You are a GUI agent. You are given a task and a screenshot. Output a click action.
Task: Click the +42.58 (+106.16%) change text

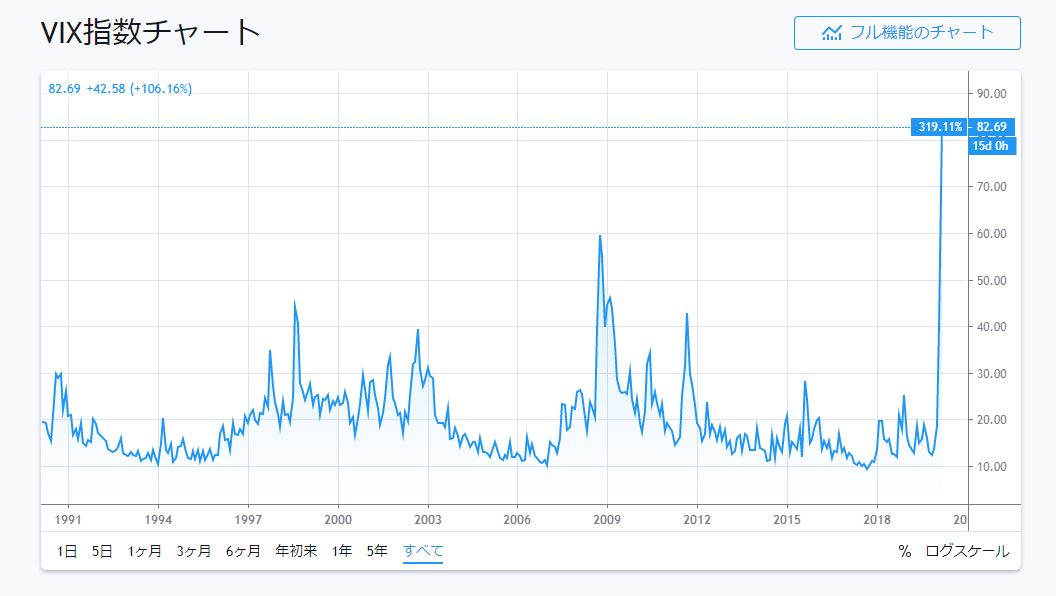139,89
